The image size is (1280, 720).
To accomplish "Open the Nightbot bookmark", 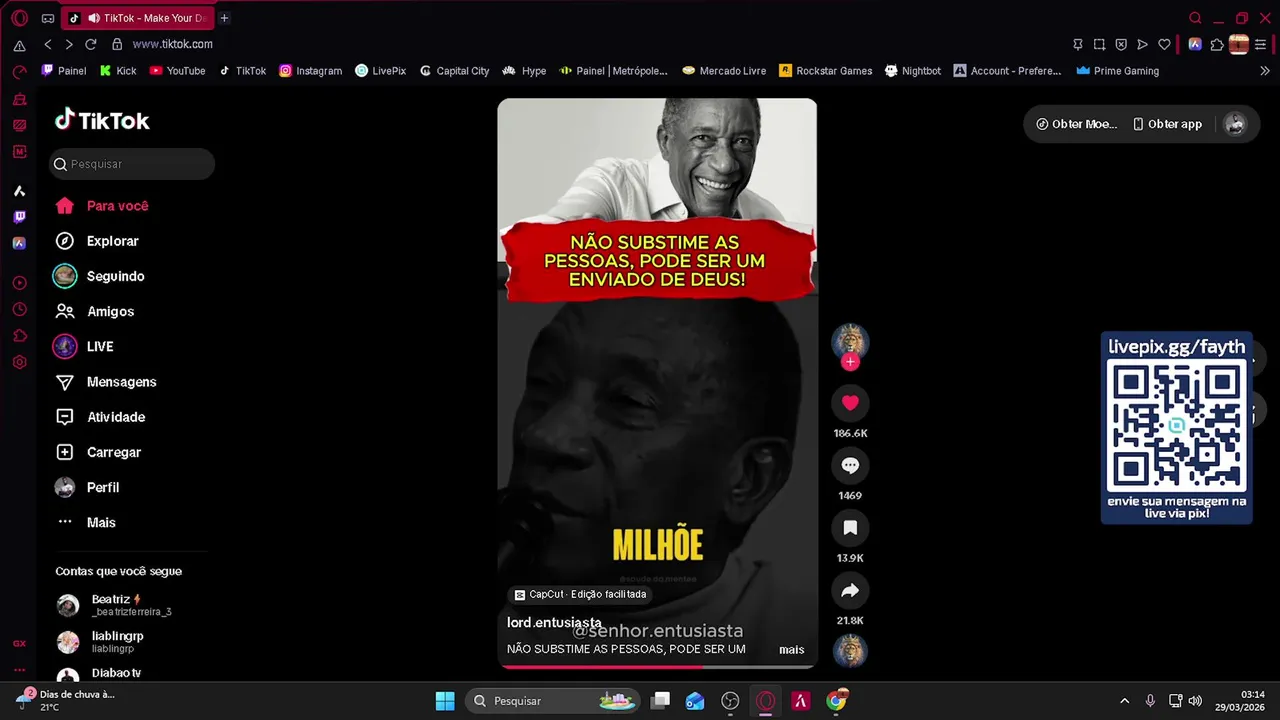I will pos(913,71).
